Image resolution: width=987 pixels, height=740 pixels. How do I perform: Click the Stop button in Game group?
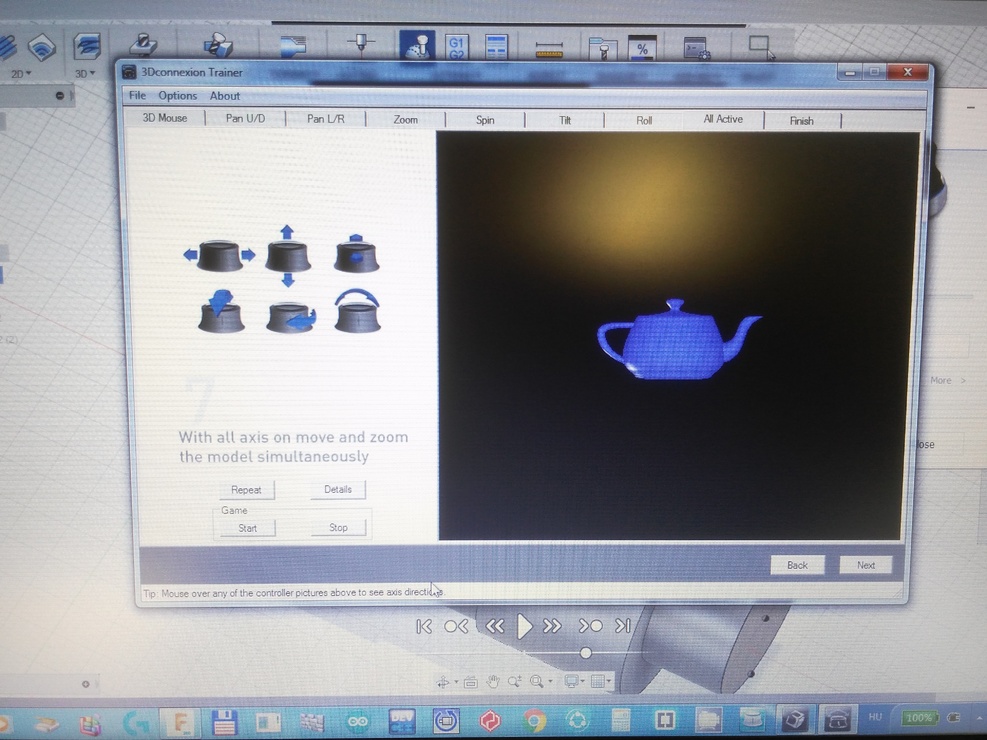338,527
